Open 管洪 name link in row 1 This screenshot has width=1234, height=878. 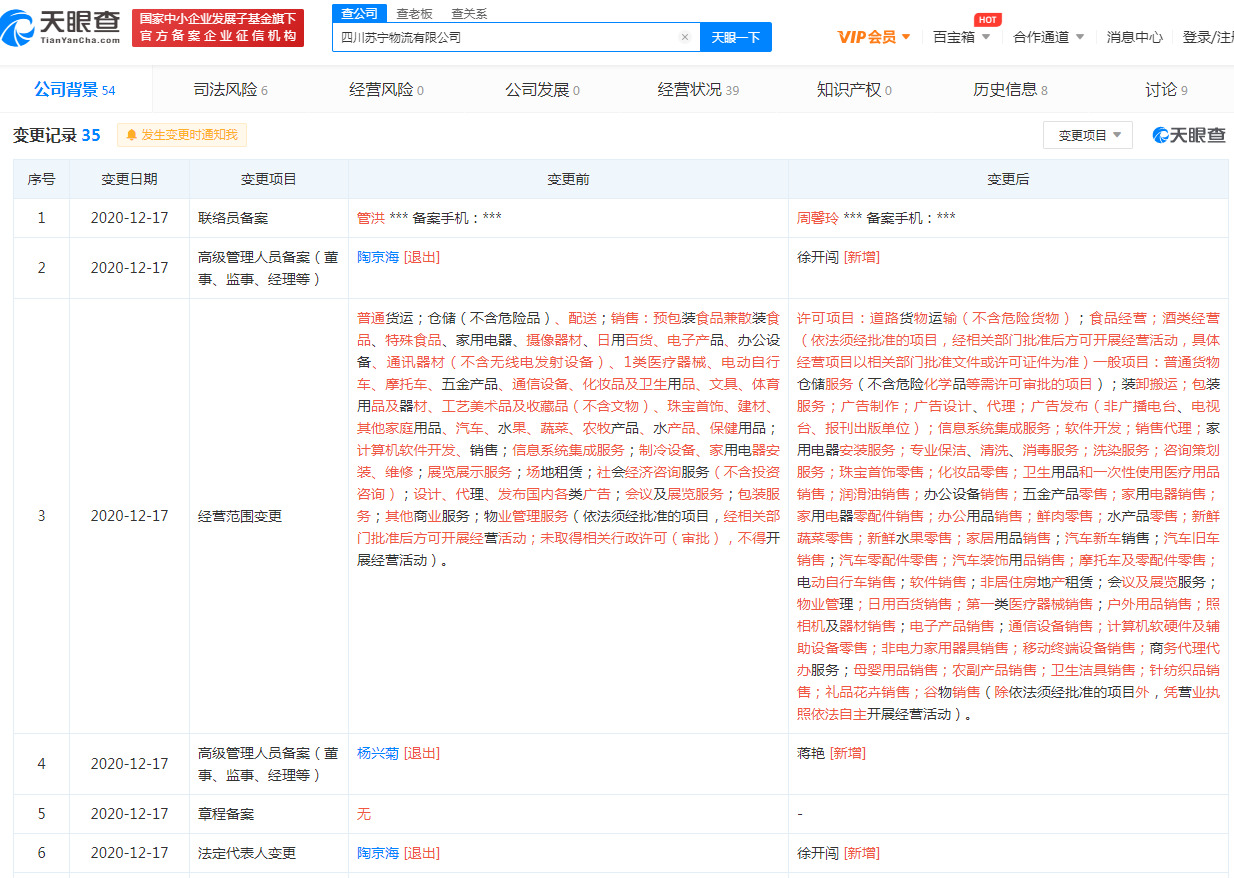[371, 217]
